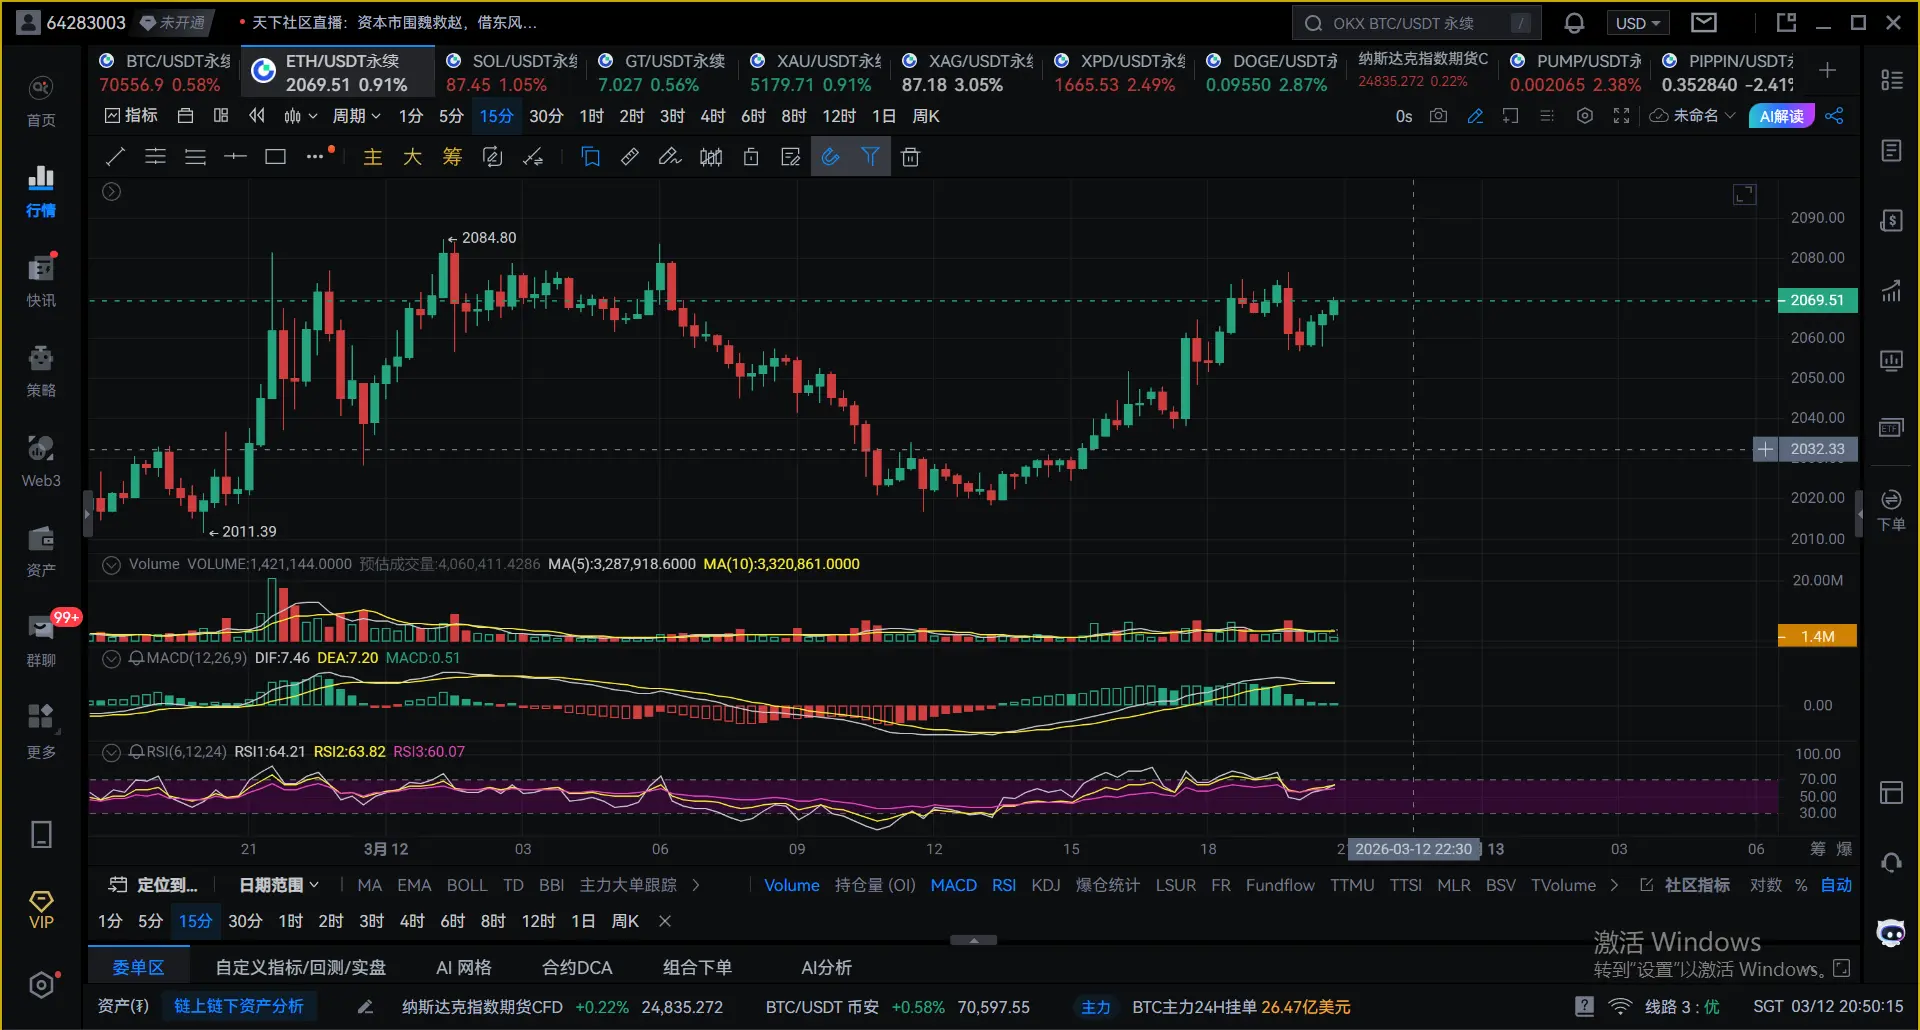The height and width of the screenshot is (1030, 1920).
Task: Open the USD currency dropdown
Action: (1637, 23)
